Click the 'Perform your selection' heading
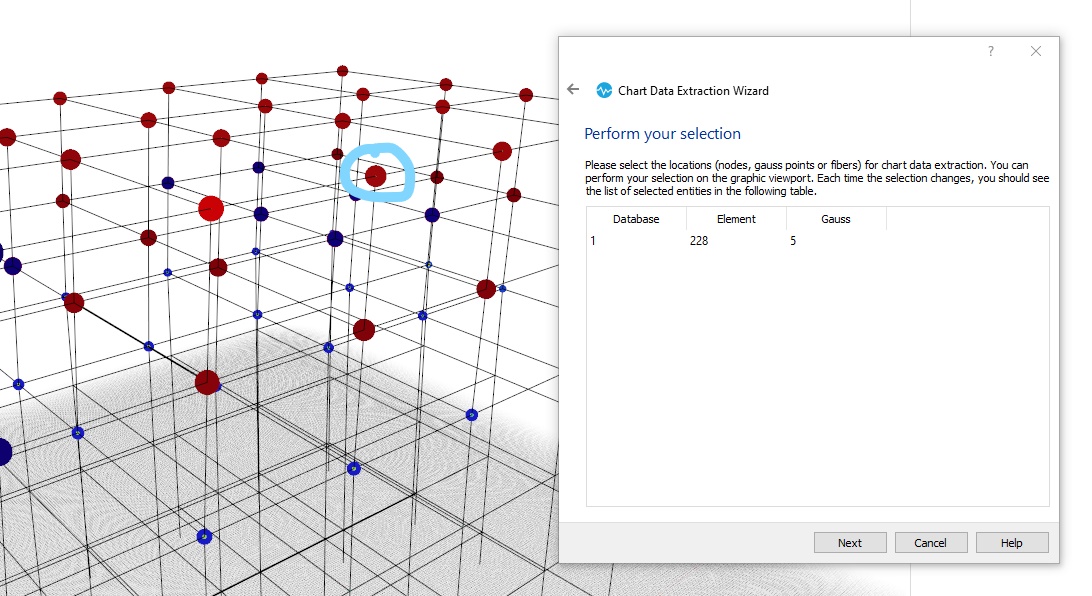Viewport: 1092px width, 596px height. pyautogui.click(x=662, y=134)
